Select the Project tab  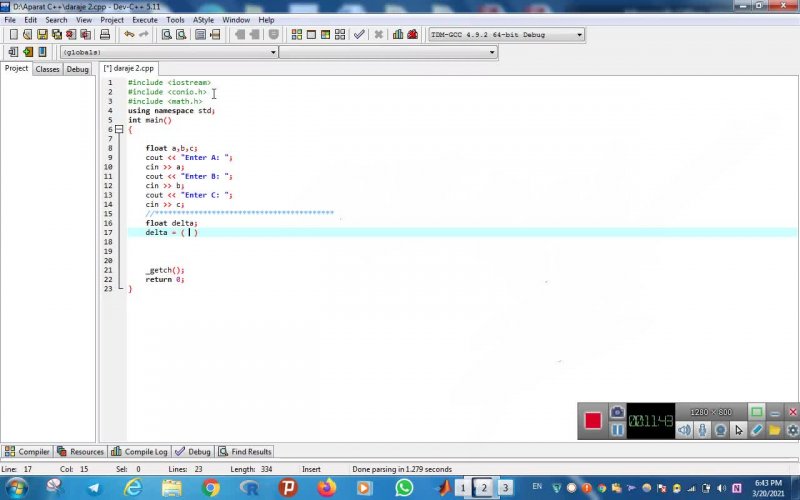[x=16, y=68]
